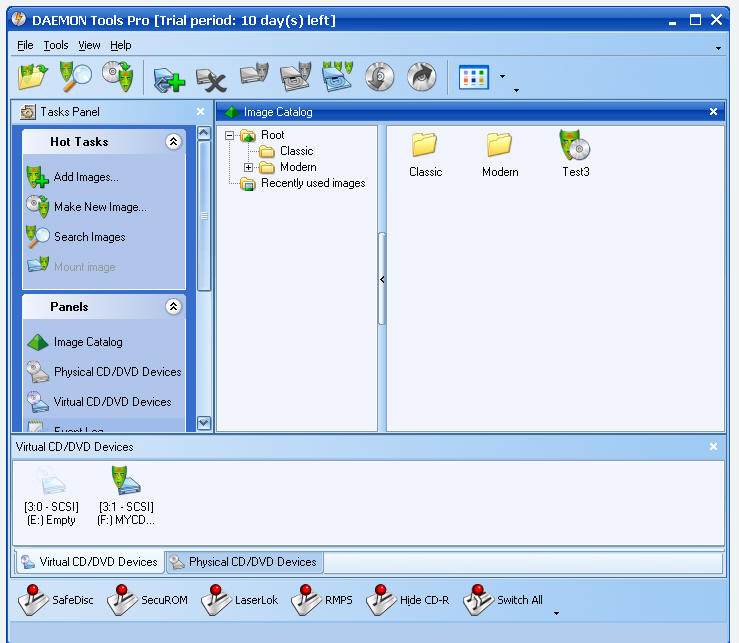Toggle the Switch All emulation switch

503,600
